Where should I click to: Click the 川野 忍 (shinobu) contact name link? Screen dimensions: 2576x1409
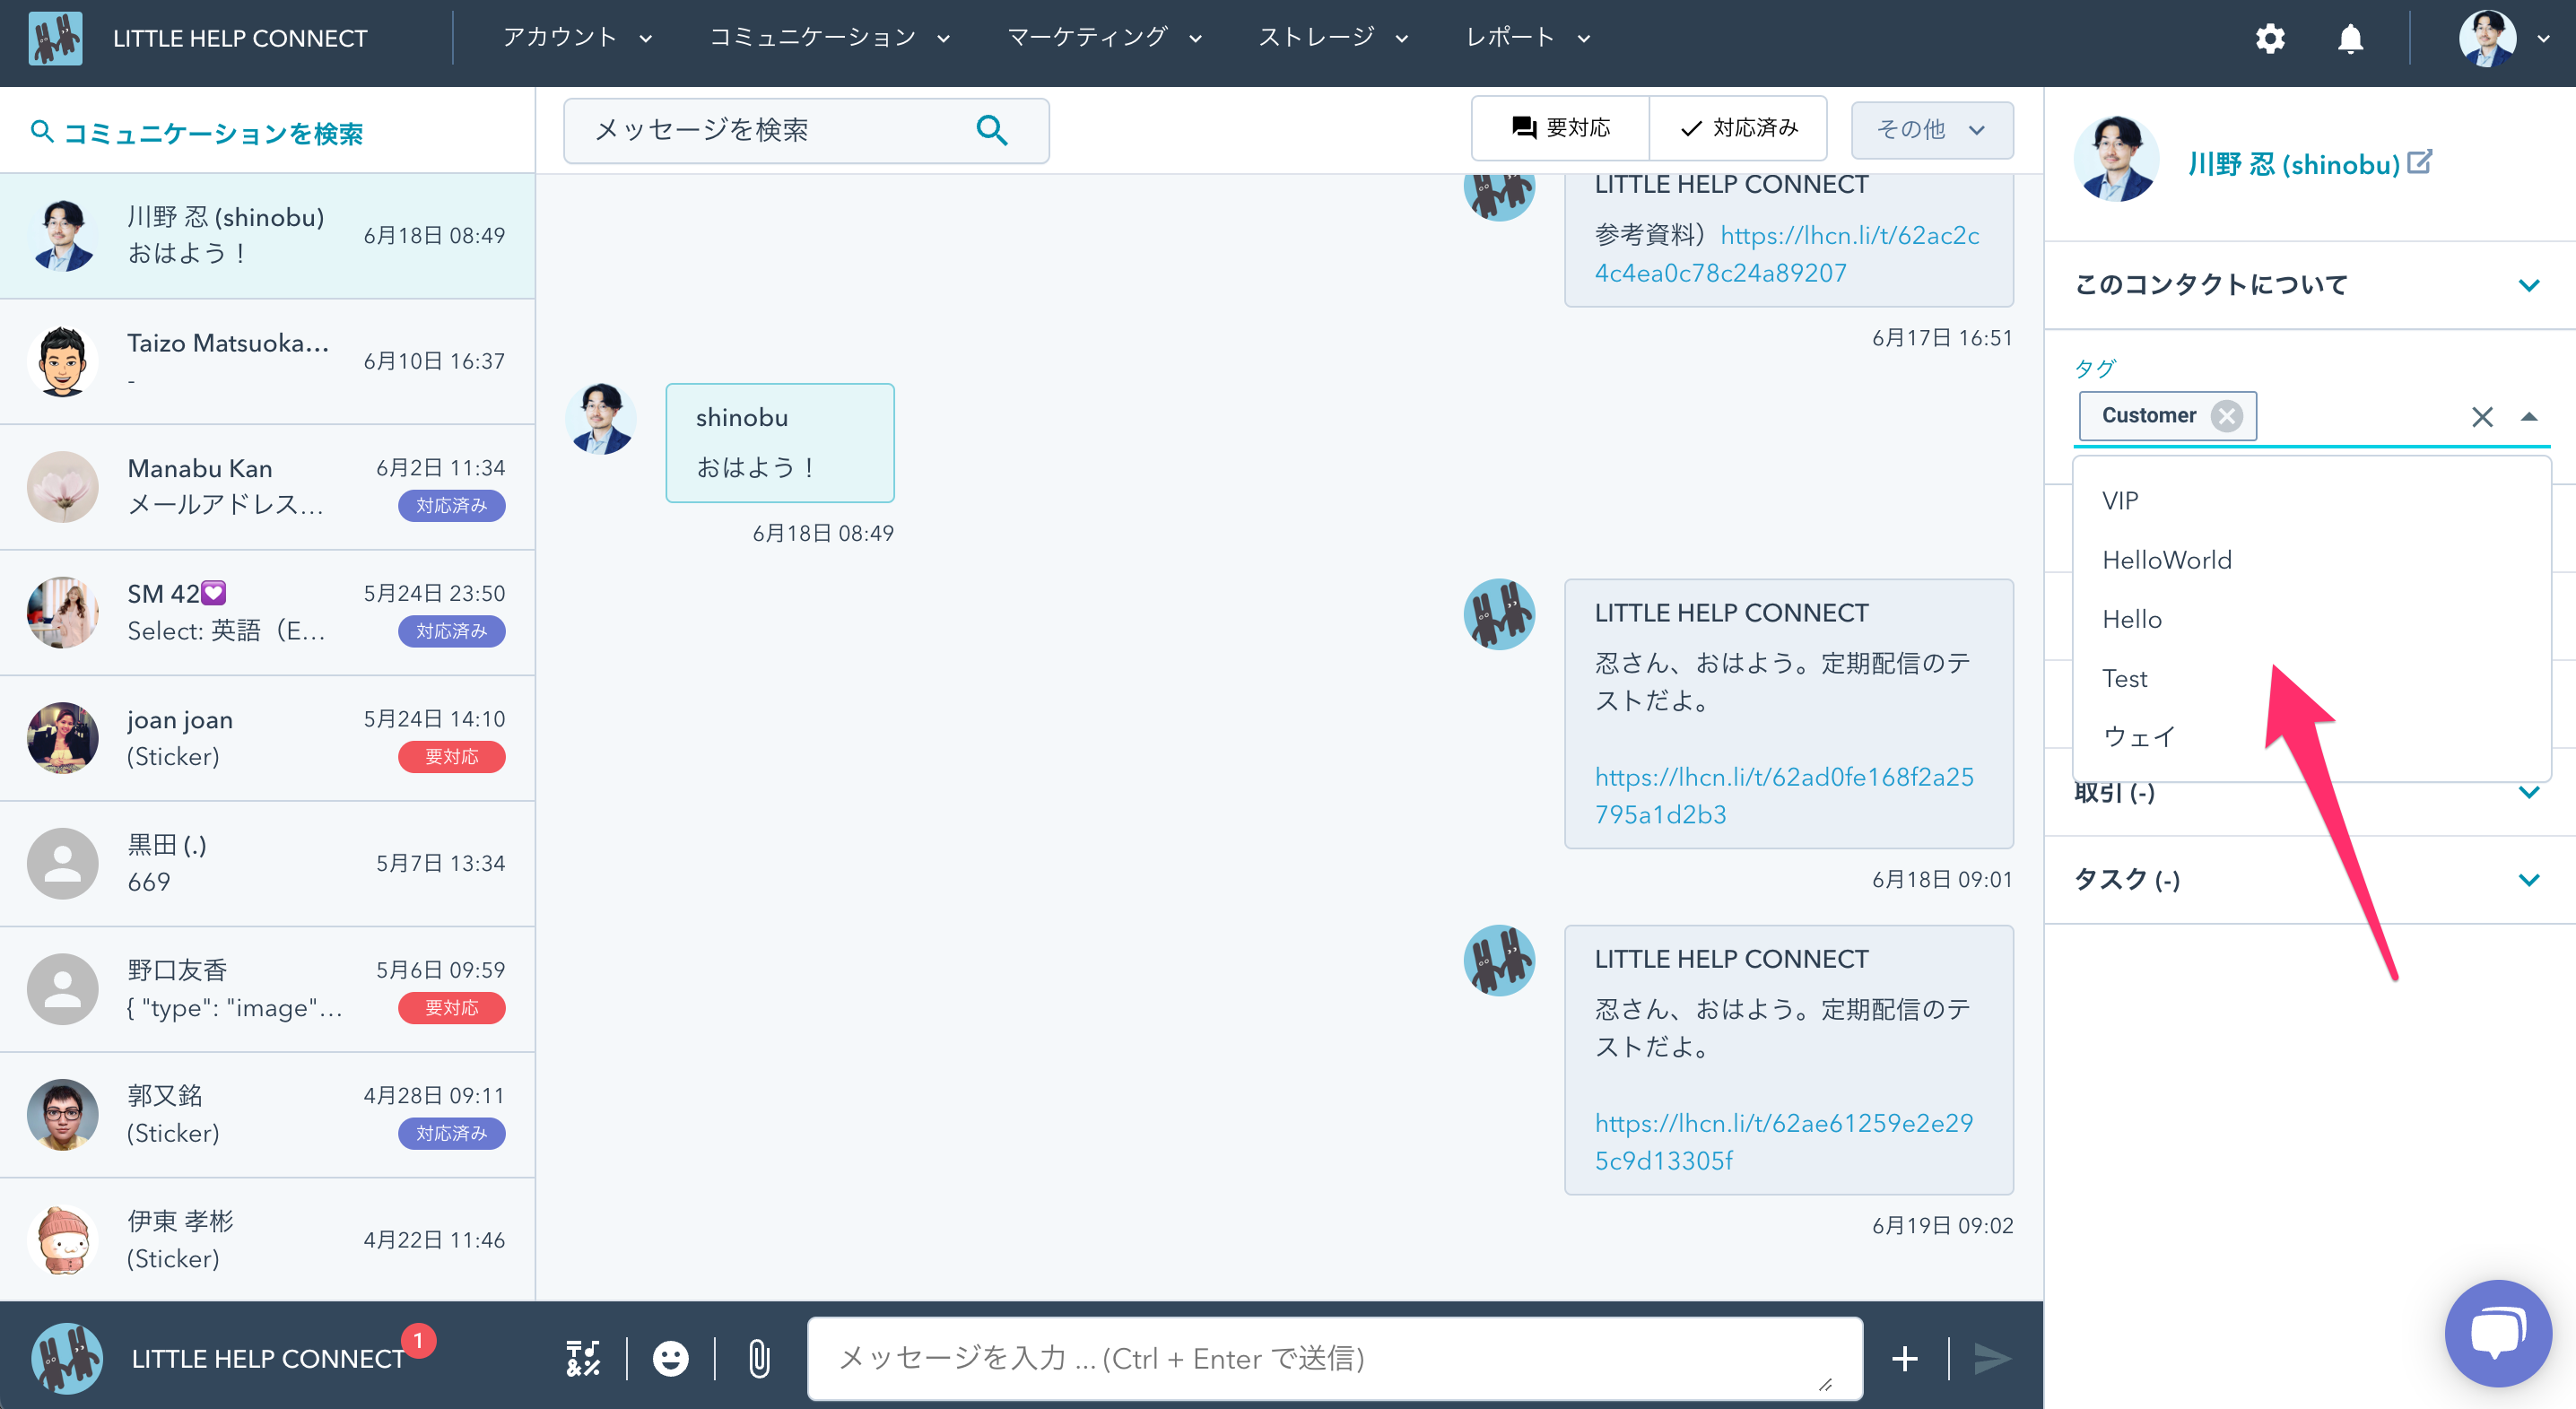click(2293, 163)
